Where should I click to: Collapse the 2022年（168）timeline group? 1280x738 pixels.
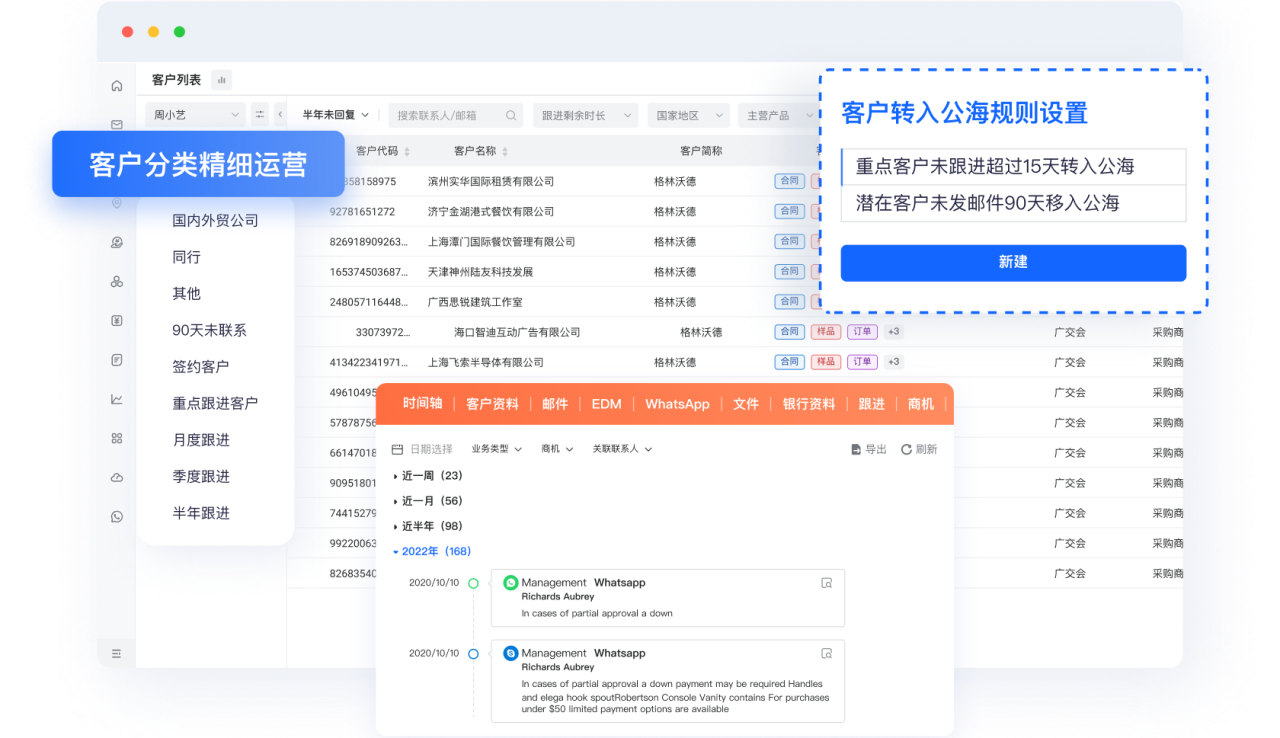click(396, 552)
